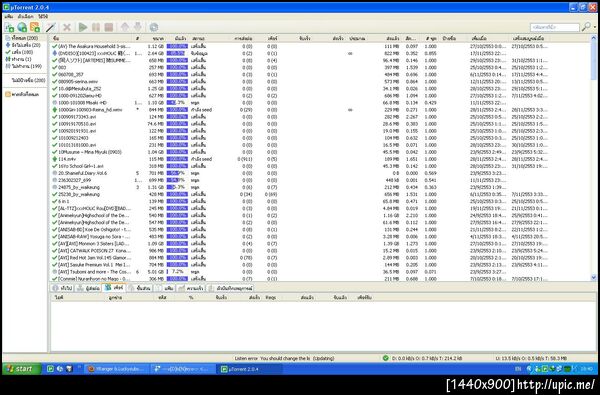Click the orange Add RSS Feed icon
This screenshot has height=395, width=600.
pyautogui.click(x=35, y=27)
